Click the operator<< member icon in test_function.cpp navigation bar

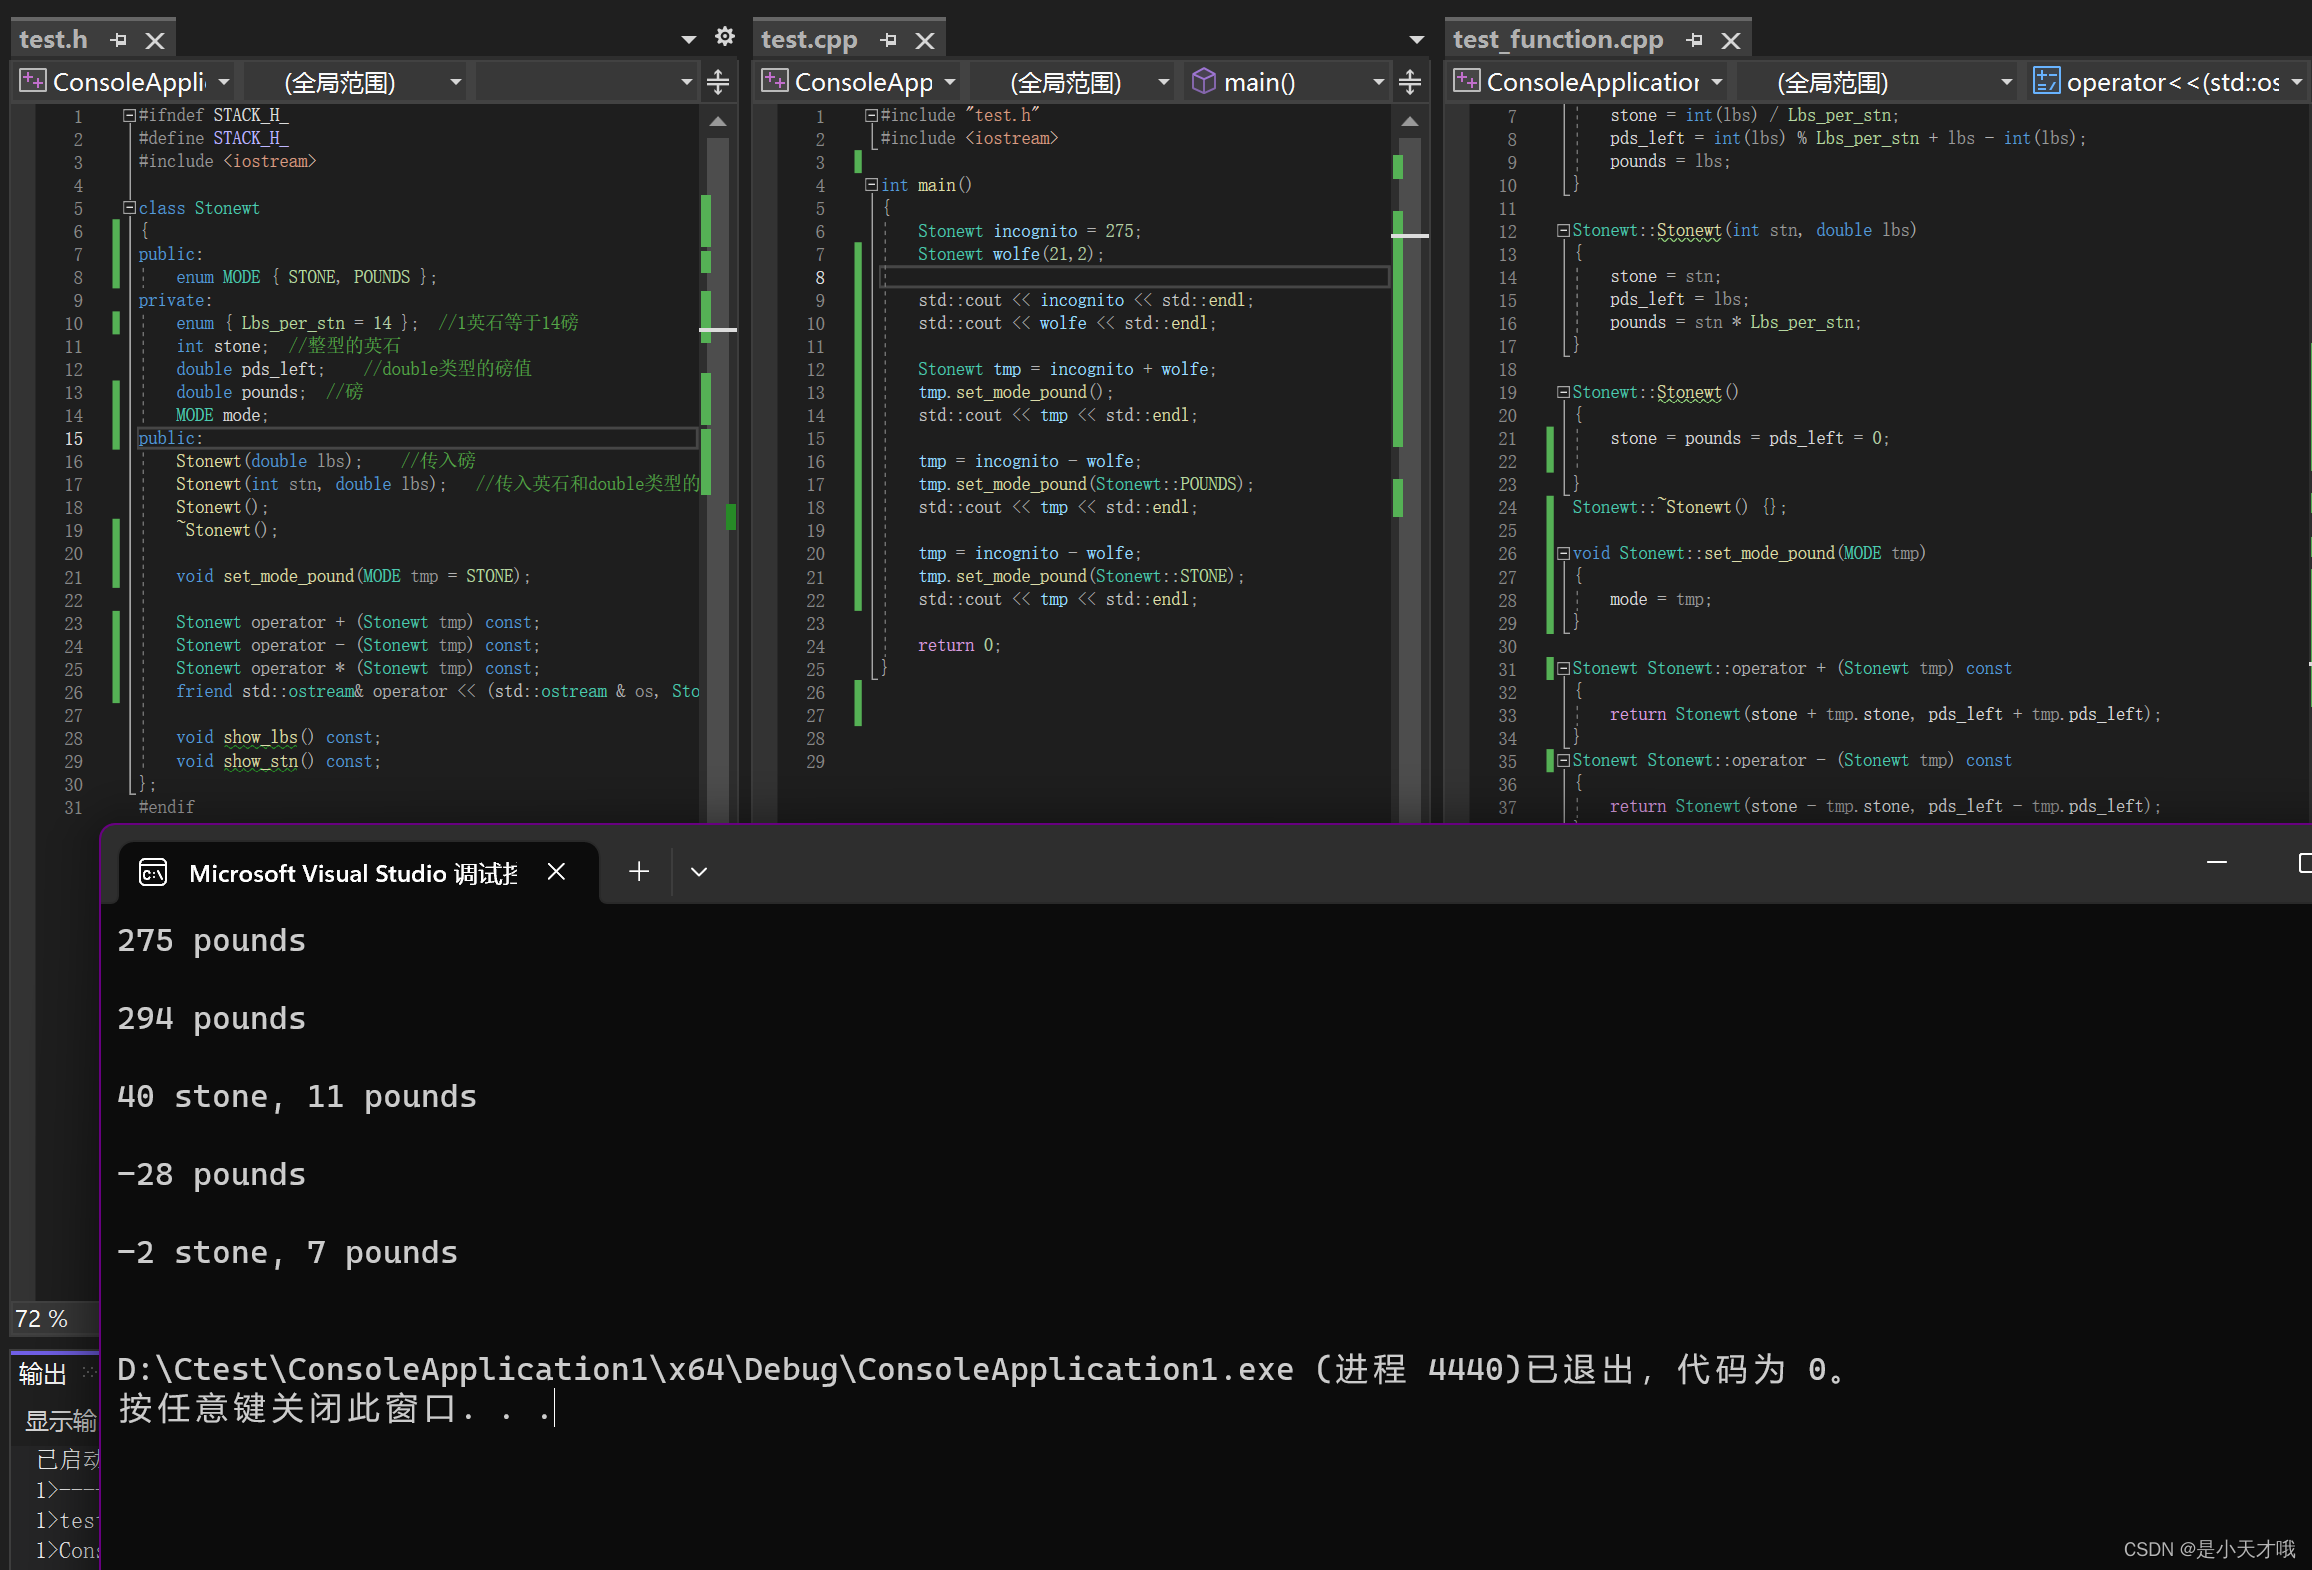pyautogui.click(x=2046, y=81)
